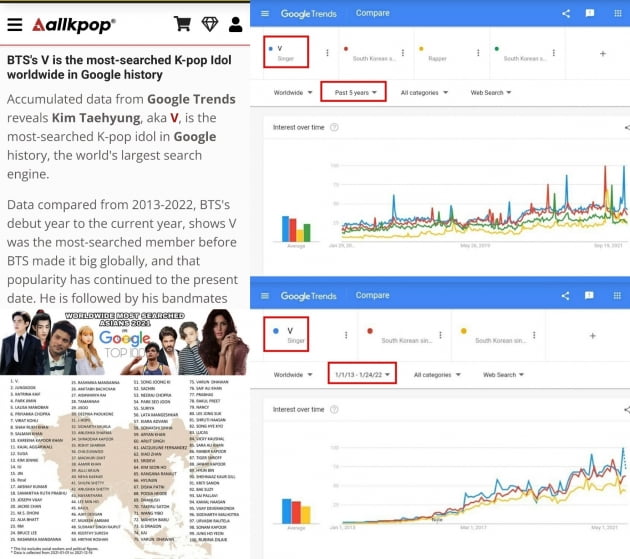Click feedback icon in lower Google Trends header
Image resolution: width=630 pixels, height=559 pixels.
click(x=589, y=296)
